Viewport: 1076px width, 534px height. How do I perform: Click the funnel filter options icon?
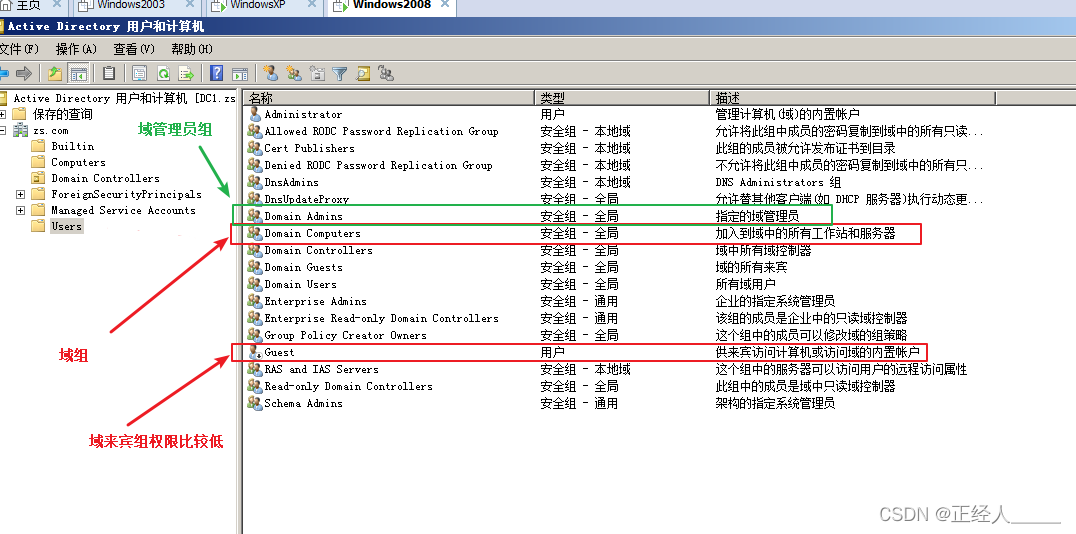(340, 73)
